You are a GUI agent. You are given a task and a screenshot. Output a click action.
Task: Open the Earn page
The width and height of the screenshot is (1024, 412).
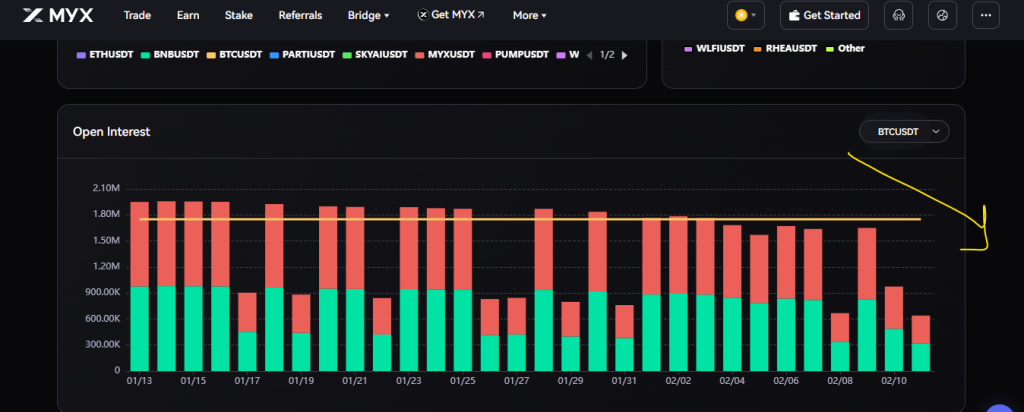(188, 16)
